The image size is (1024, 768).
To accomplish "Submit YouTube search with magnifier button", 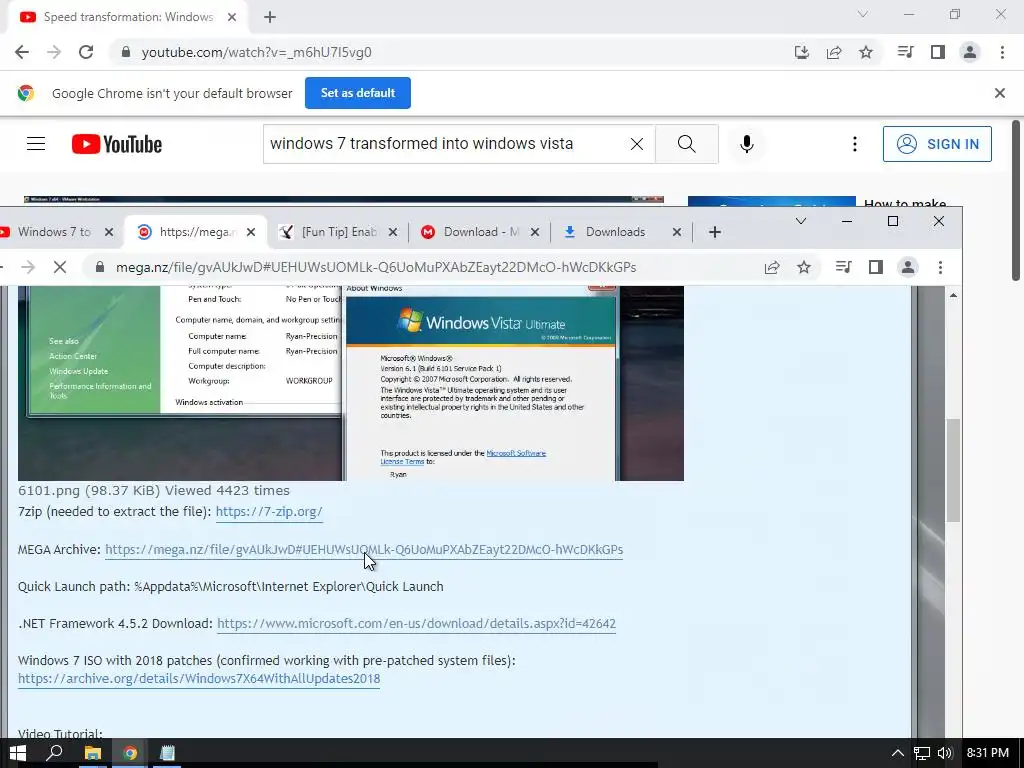I will (x=686, y=144).
